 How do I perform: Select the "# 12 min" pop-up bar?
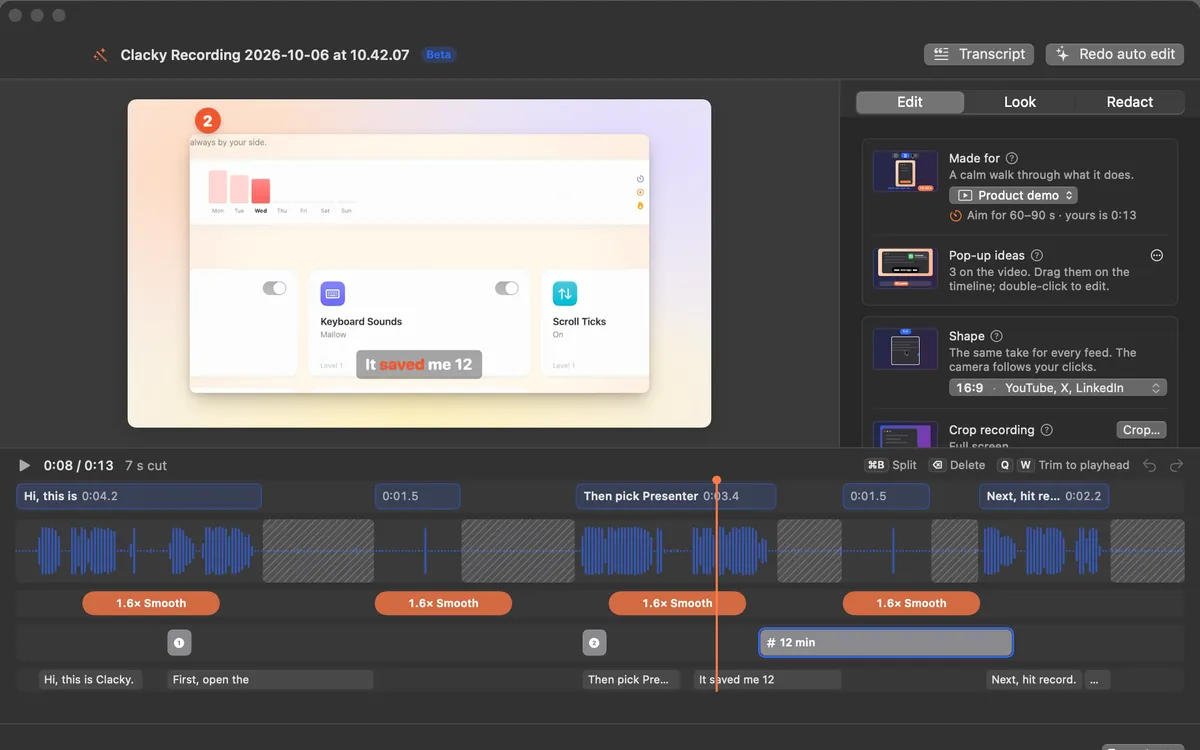pos(886,643)
